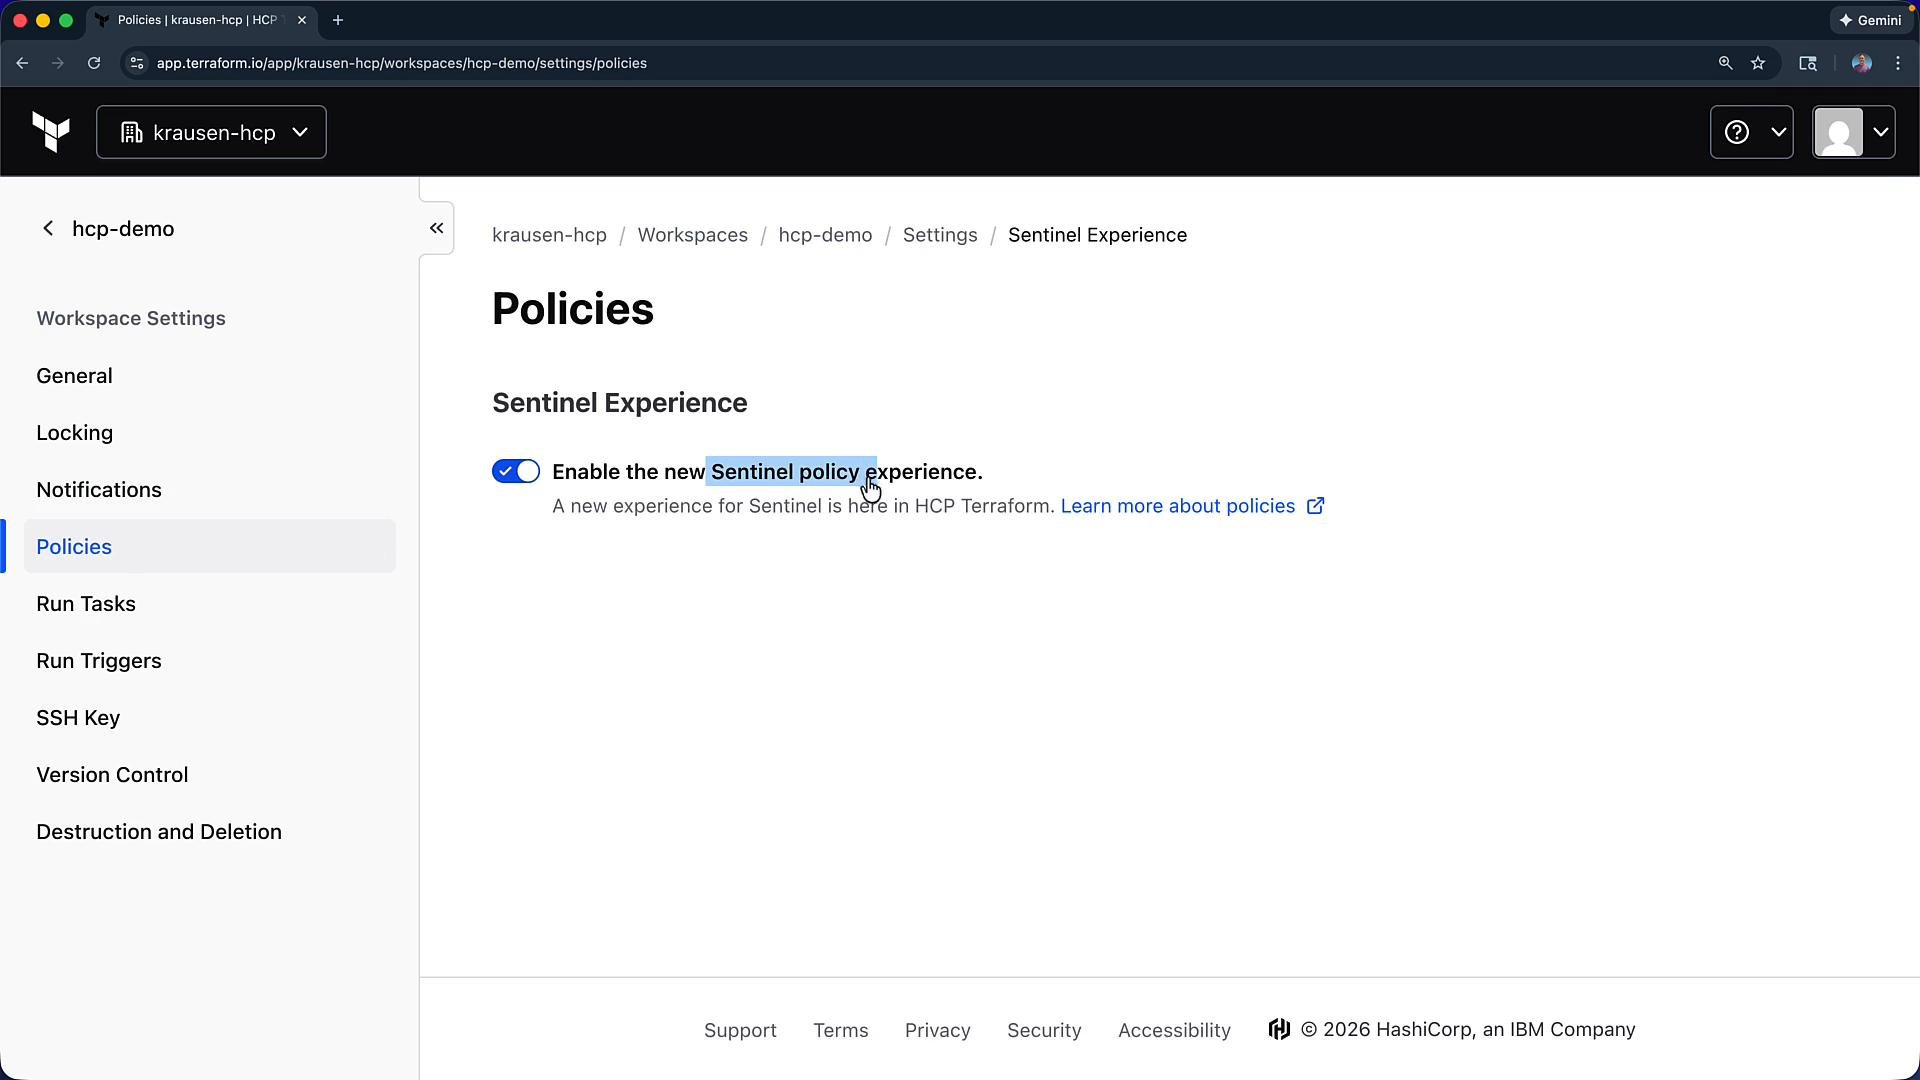The width and height of the screenshot is (1920, 1080).
Task: Open the zoom magnifier in address bar
Action: tap(1725, 63)
